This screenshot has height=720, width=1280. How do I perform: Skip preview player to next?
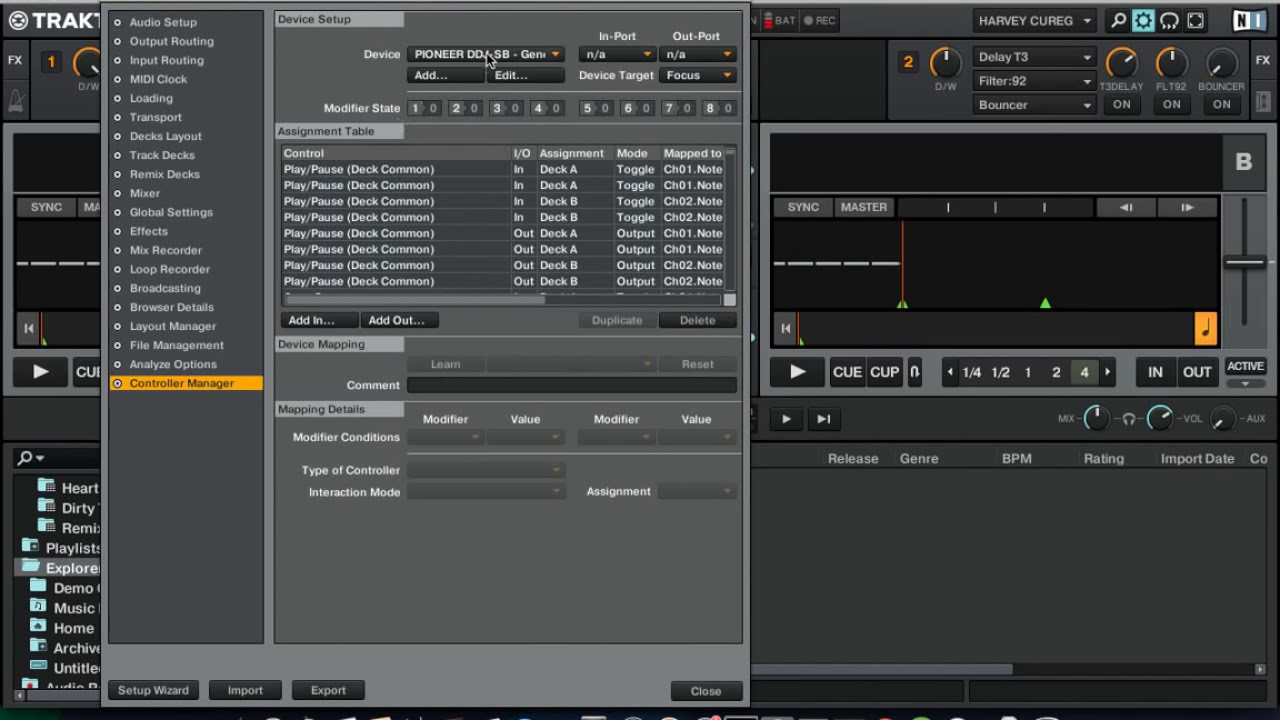click(x=823, y=419)
